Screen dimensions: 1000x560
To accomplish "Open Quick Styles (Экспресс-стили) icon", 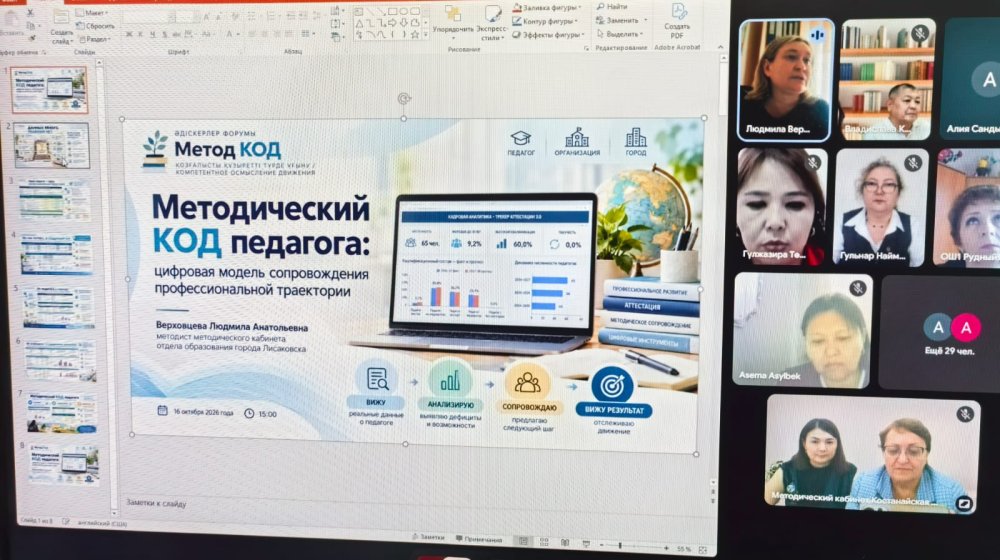I will click(x=492, y=14).
